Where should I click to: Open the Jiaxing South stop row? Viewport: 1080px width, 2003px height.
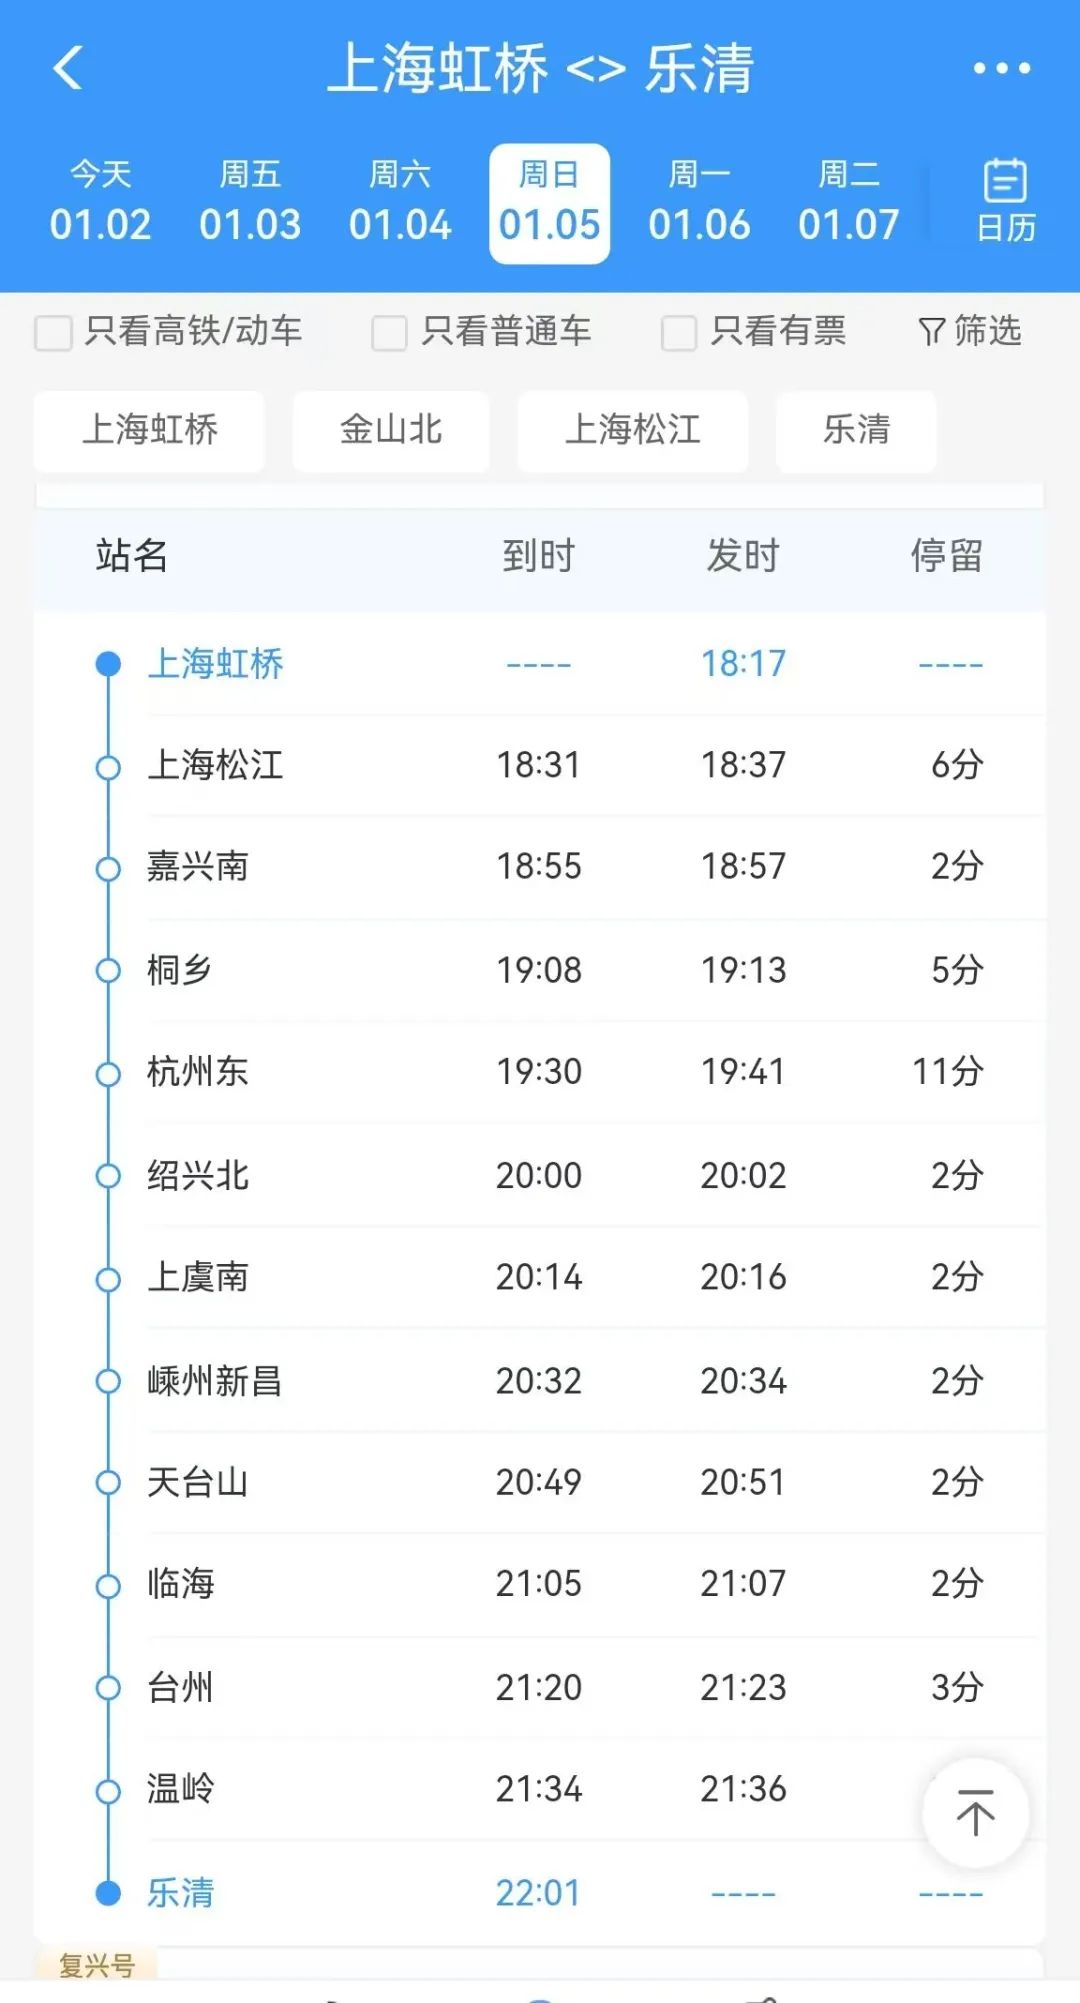pos(540,867)
